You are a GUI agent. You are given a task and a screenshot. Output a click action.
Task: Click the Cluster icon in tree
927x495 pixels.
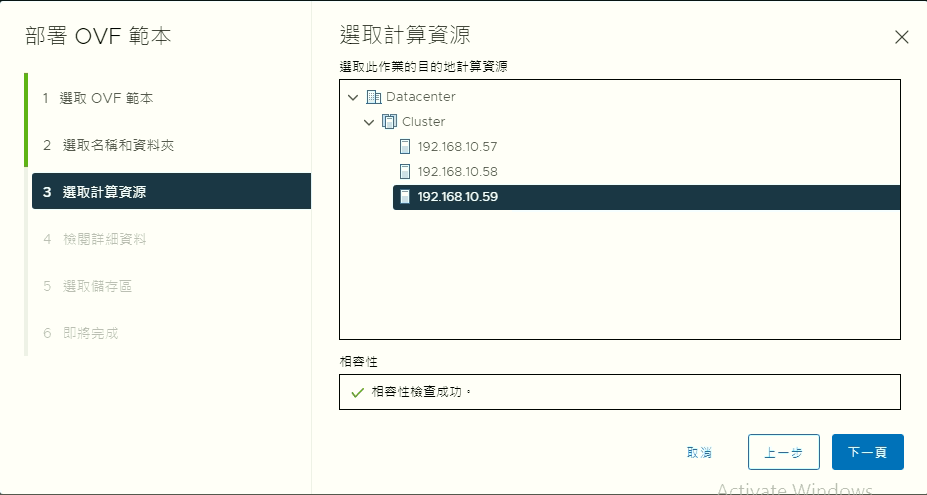[x=390, y=122]
